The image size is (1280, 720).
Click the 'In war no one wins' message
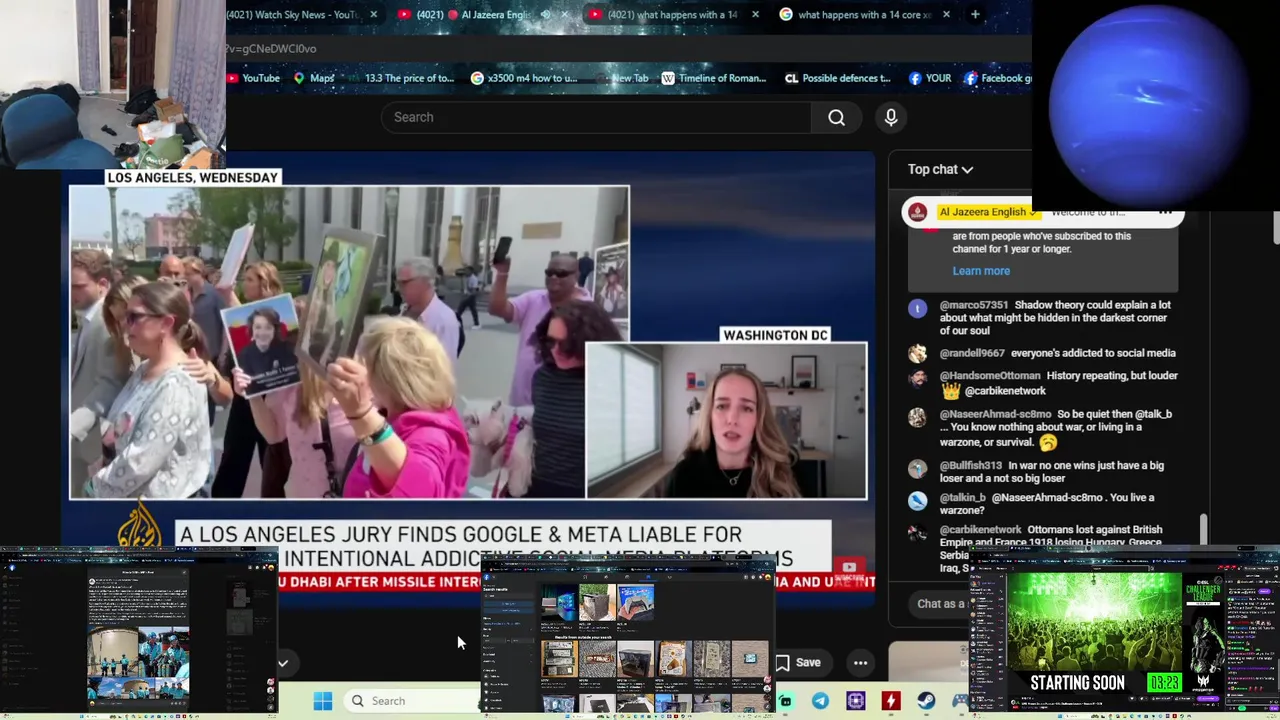pyautogui.click(x=1052, y=472)
